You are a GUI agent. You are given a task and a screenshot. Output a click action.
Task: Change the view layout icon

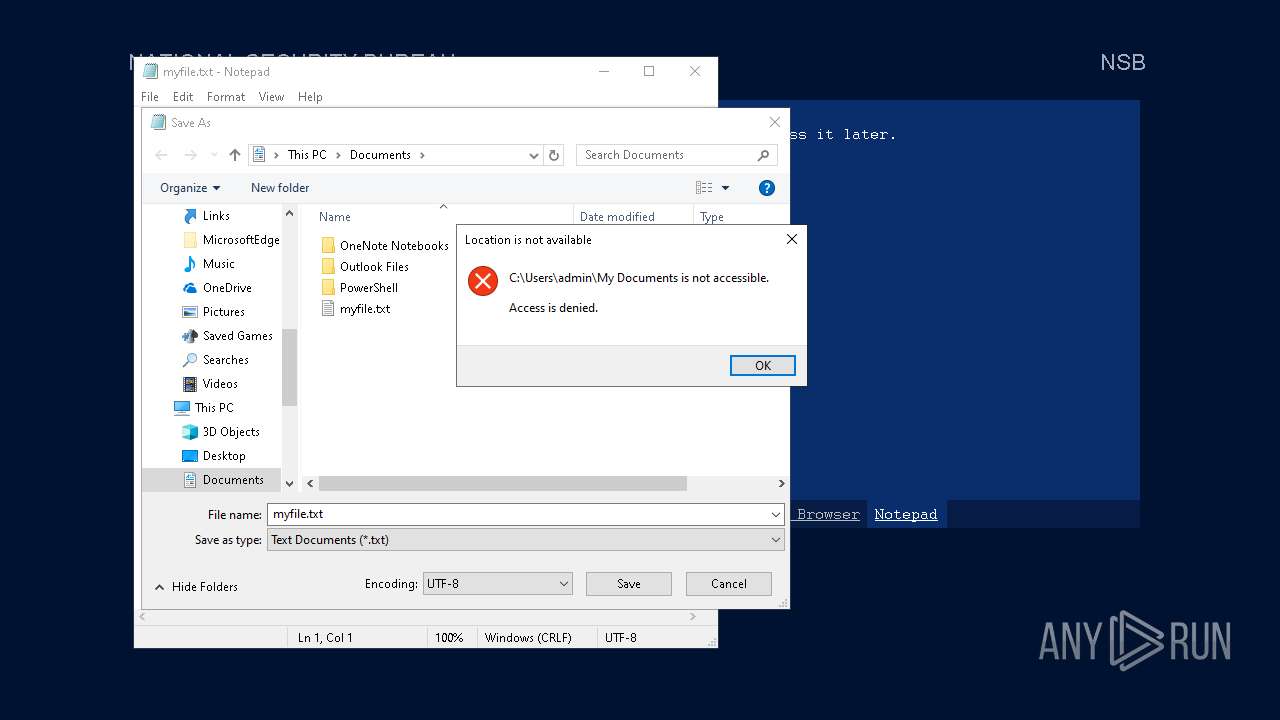(704, 188)
